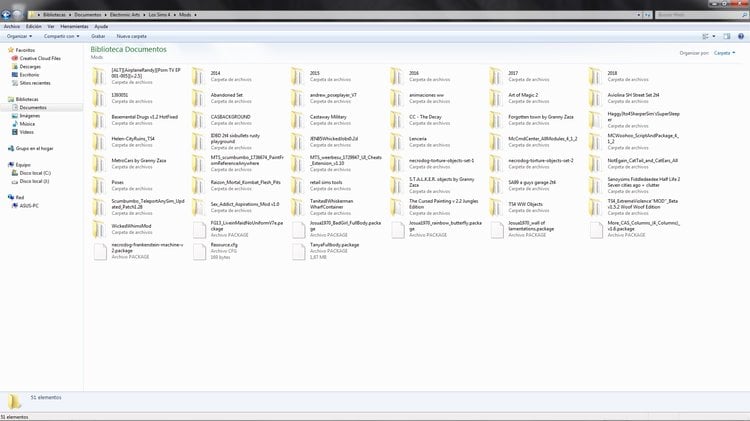
Task: Click the change view icon
Action: (705, 36)
